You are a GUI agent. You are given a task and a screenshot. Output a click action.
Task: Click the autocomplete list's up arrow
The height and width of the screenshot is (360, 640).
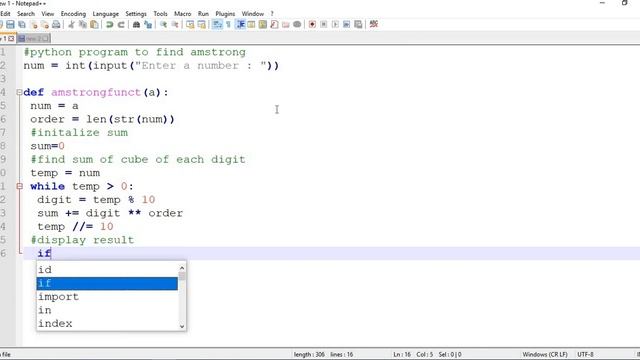click(x=182, y=268)
